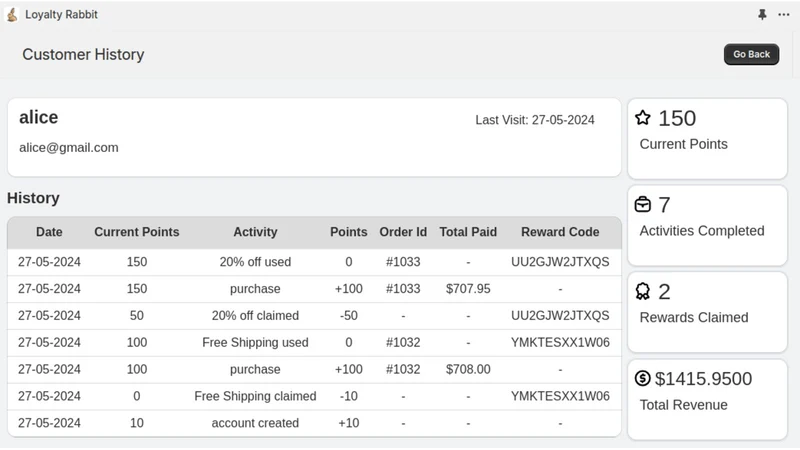
Task: Select the Reward Code column header
Action: click(x=560, y=232)
